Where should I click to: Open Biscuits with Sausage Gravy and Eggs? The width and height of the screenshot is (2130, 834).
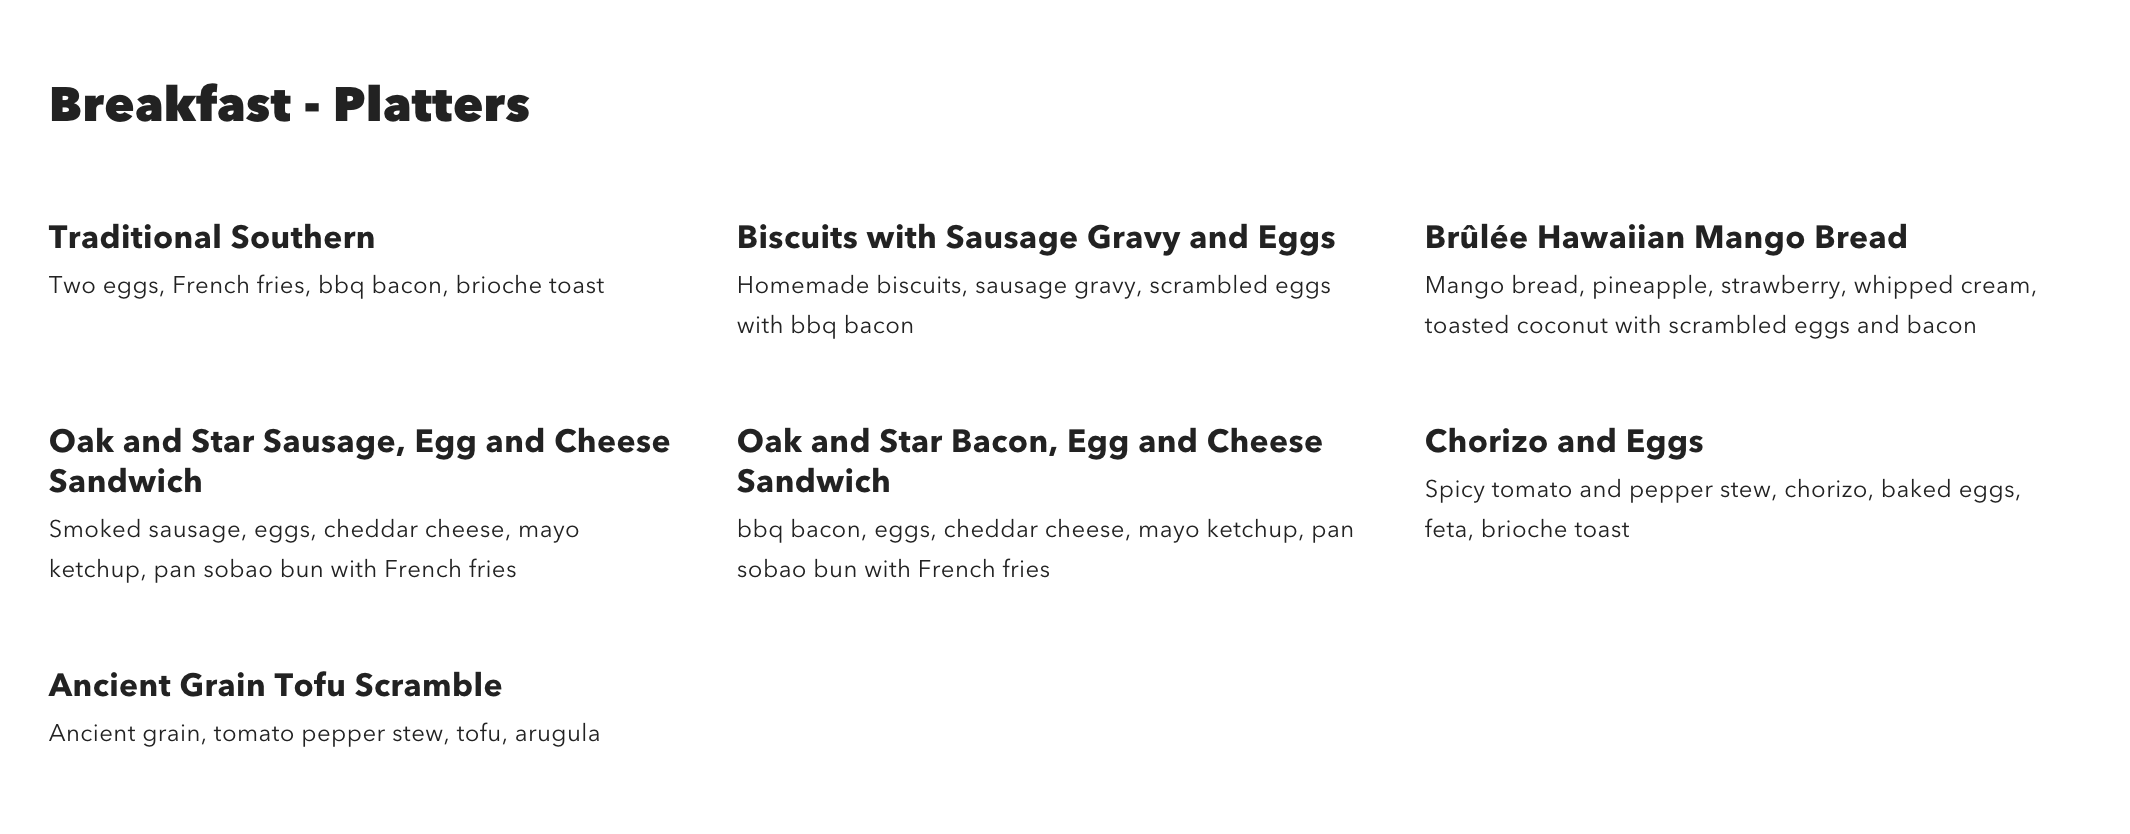[x=1036, y=238]
